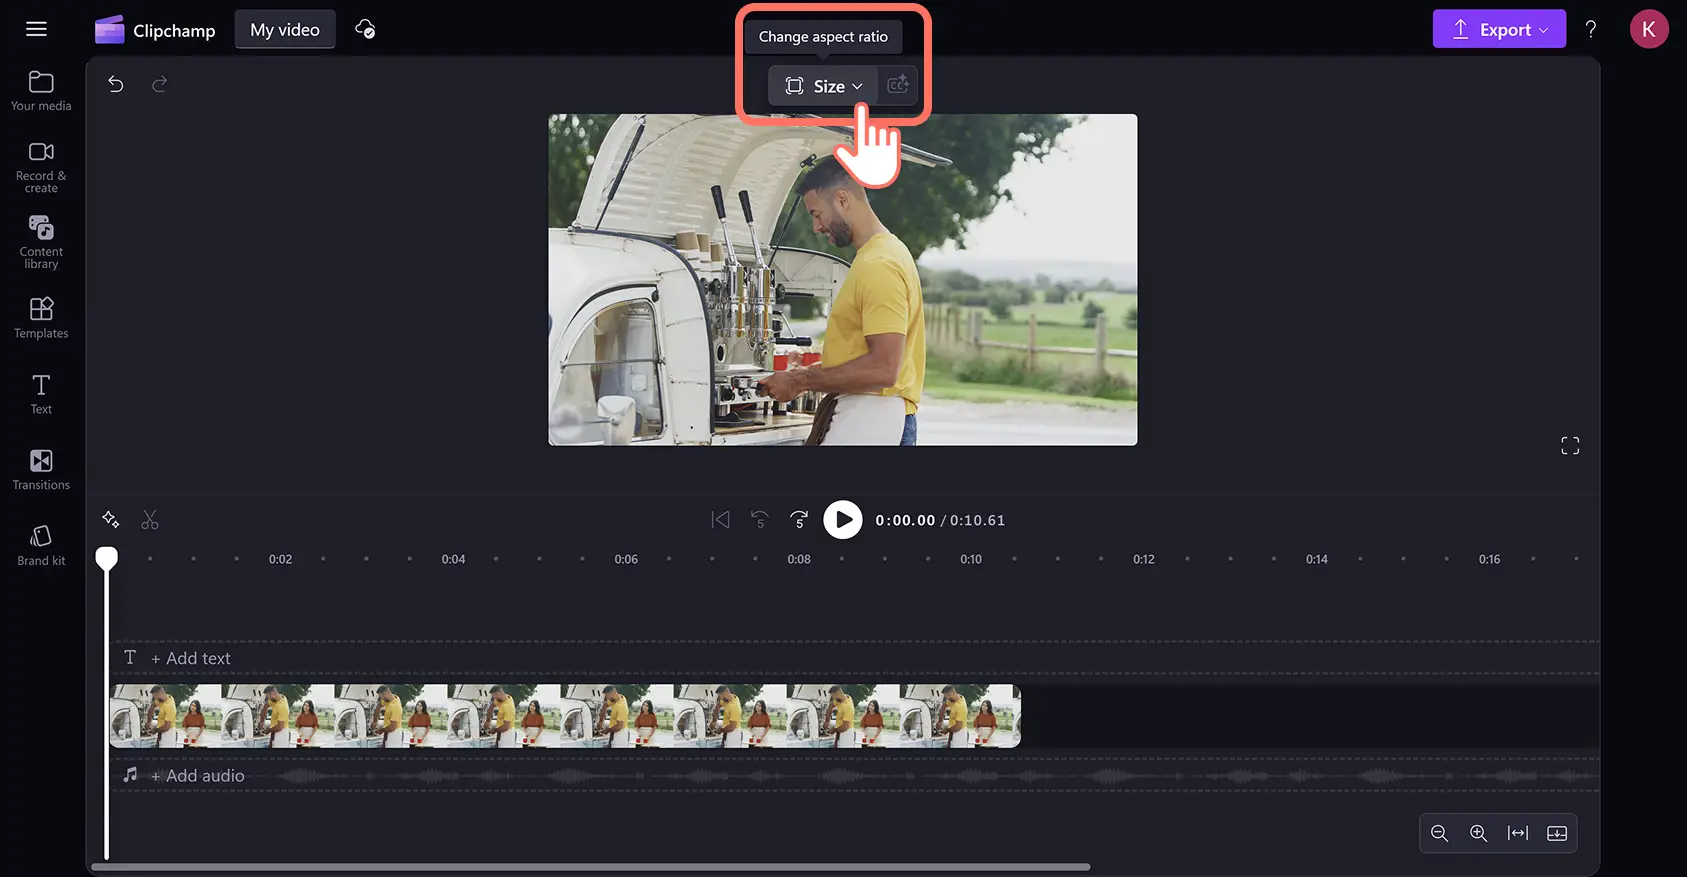Click the 0:10.61 total duration text
Viewport: 1687px width, 877px height.
click(x=977, y=520)
